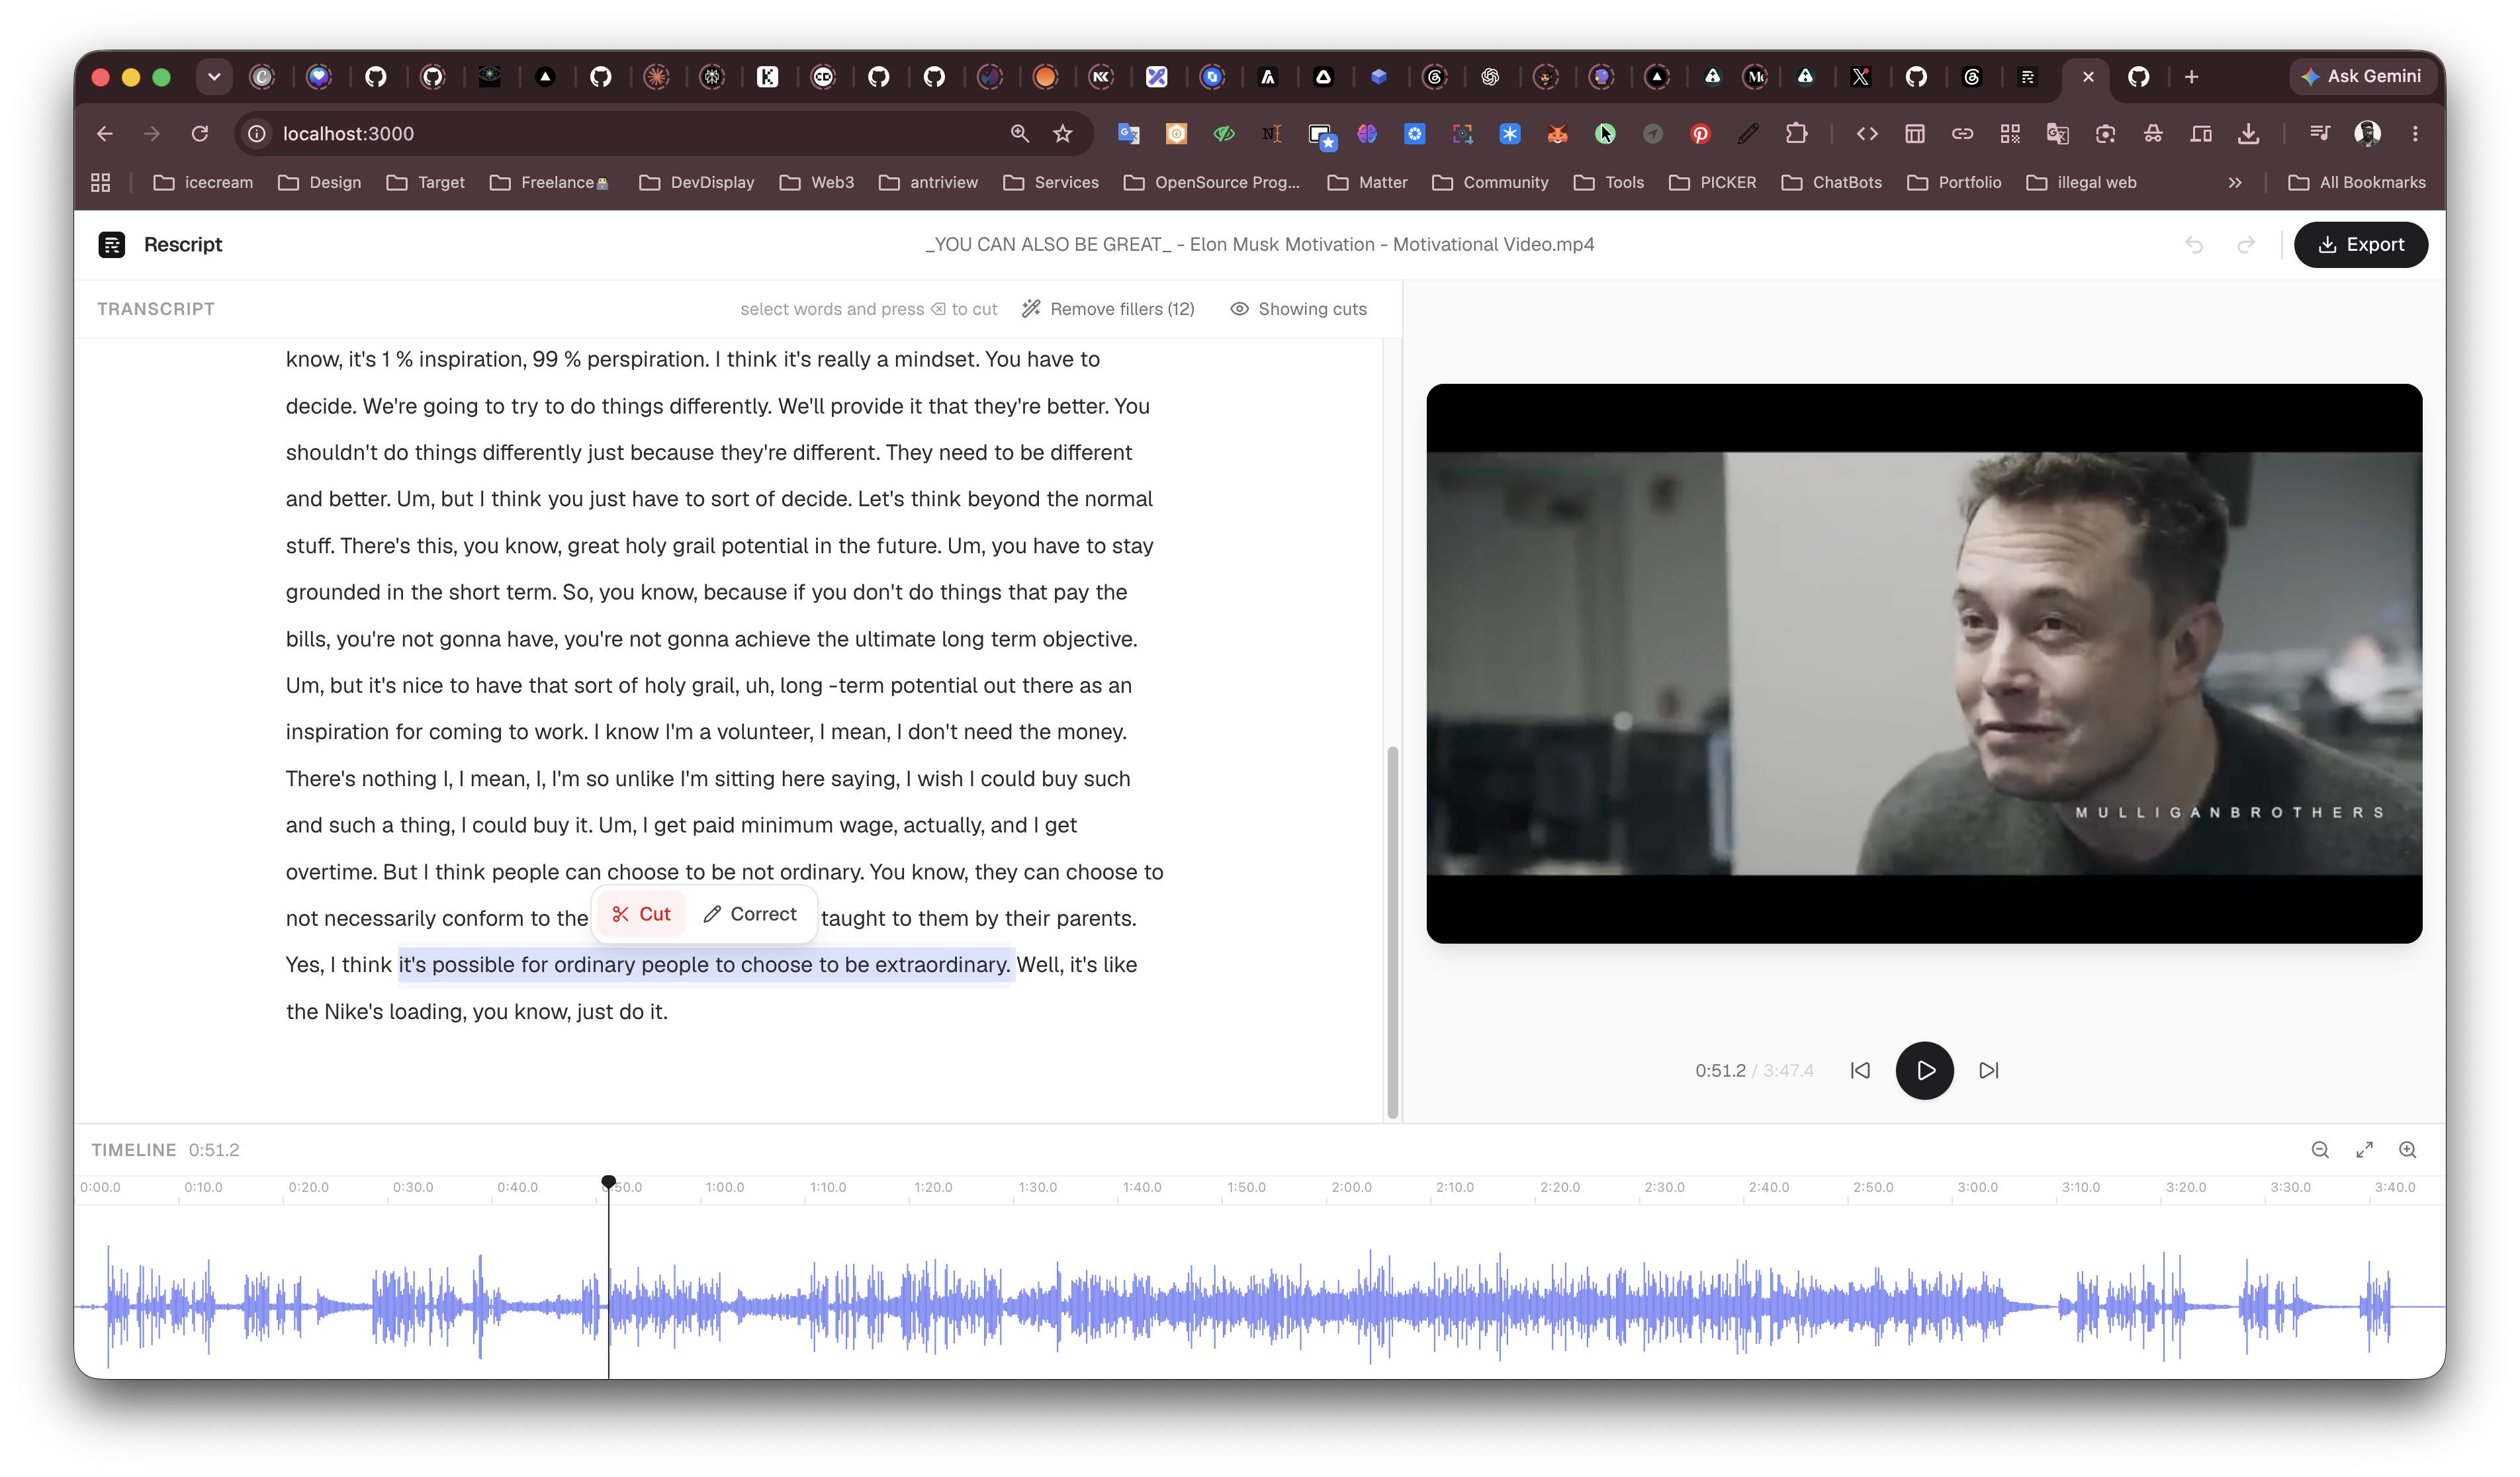Screen dimensions: 2520x1477
Task: Go back in browser history
Action: 105,134
